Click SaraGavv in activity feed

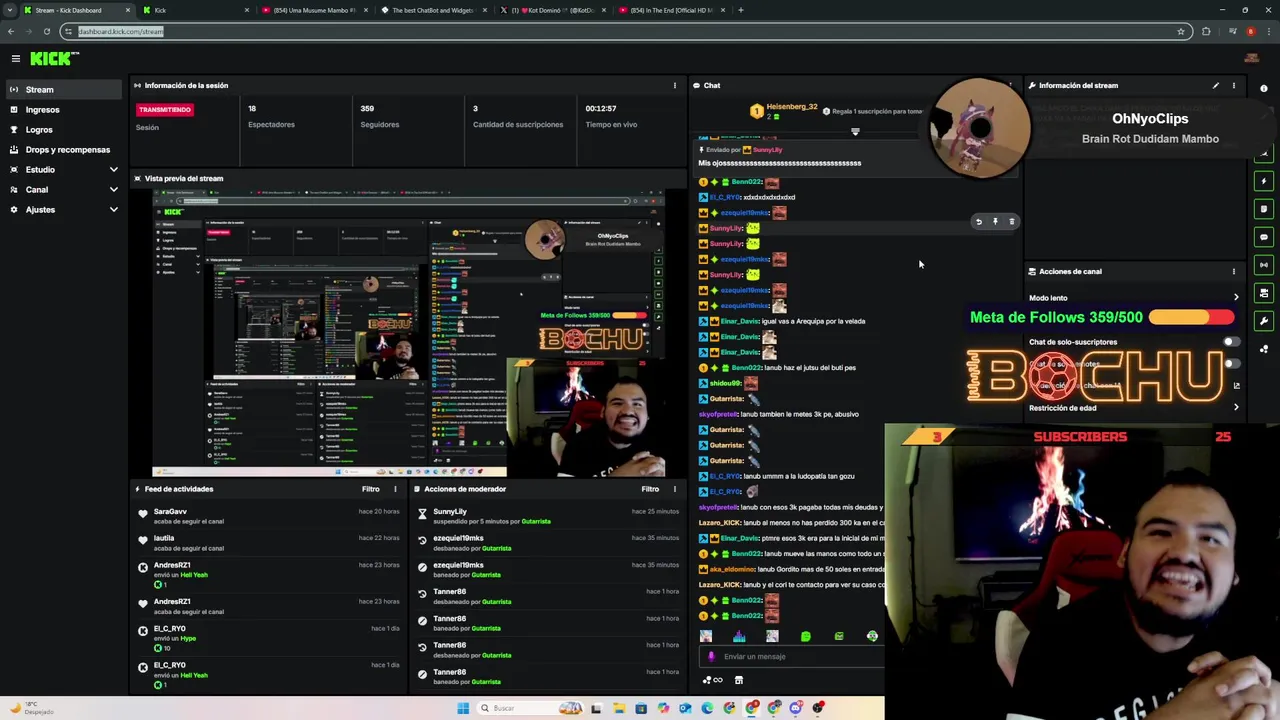point(171,511)
